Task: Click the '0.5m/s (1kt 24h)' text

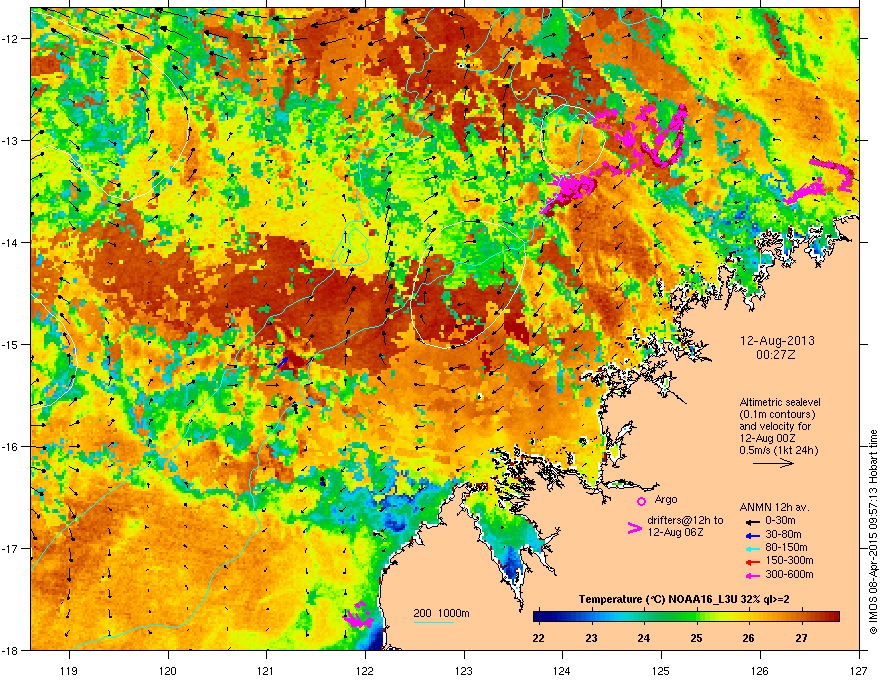Action: click(778, 450)
